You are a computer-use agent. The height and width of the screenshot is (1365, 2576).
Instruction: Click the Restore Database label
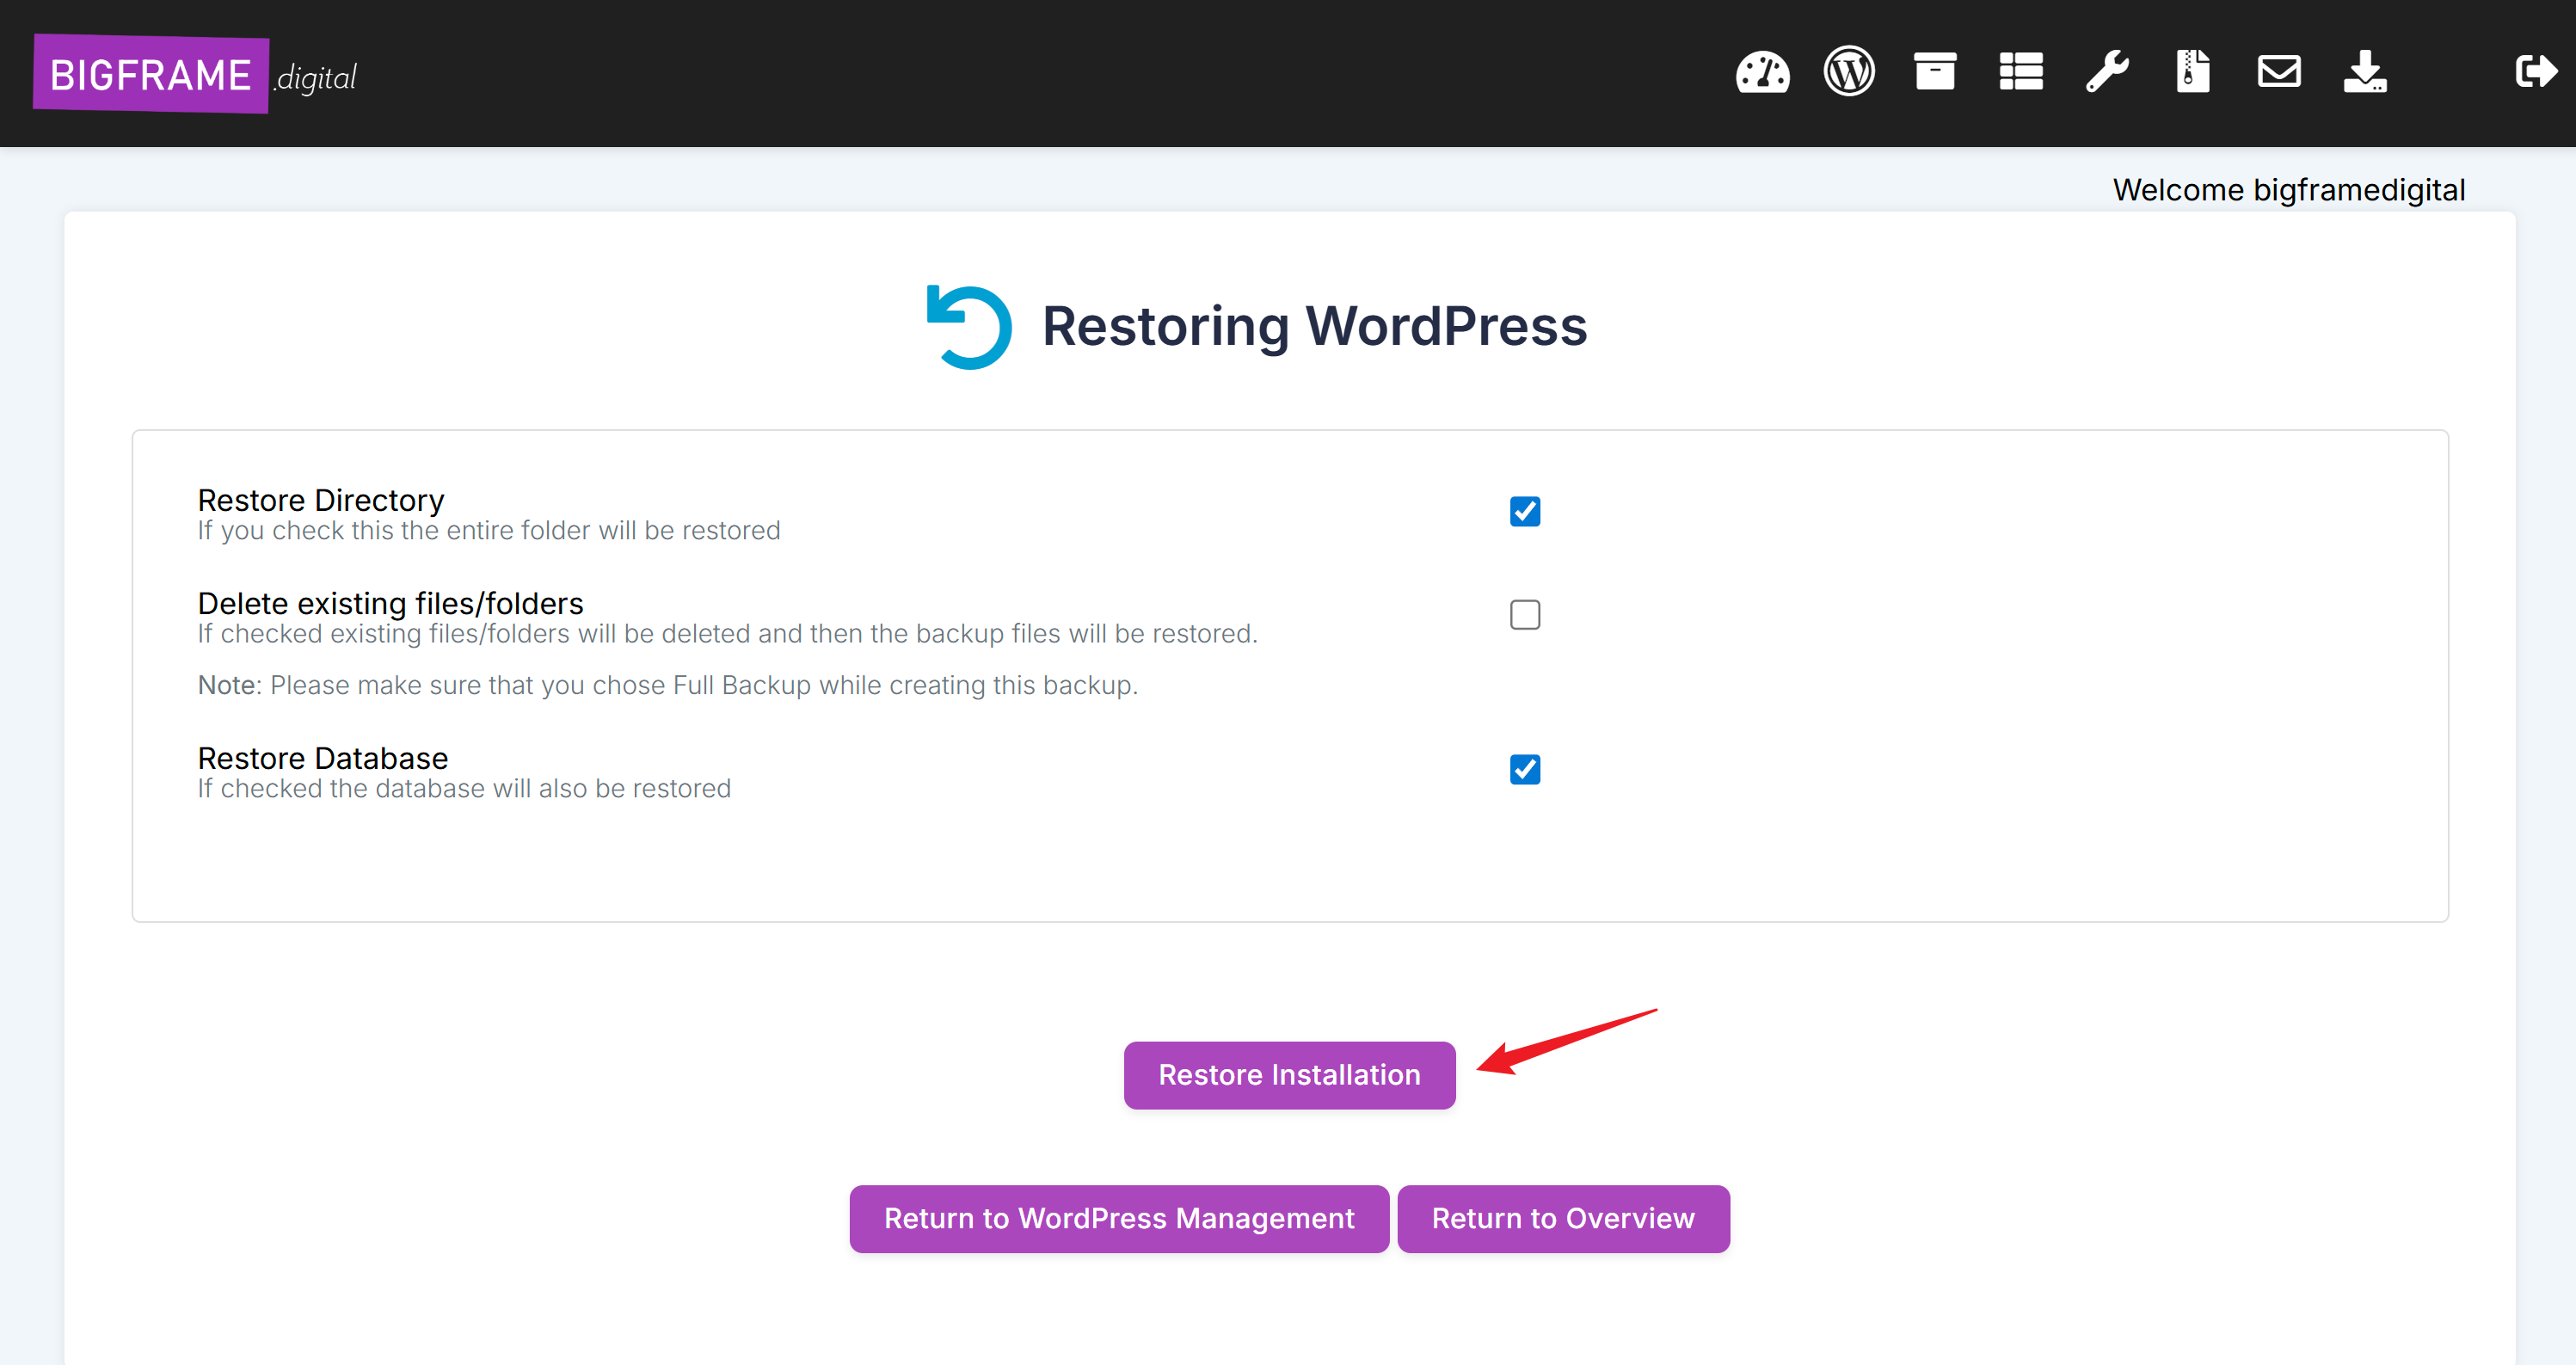click(322, 758)
